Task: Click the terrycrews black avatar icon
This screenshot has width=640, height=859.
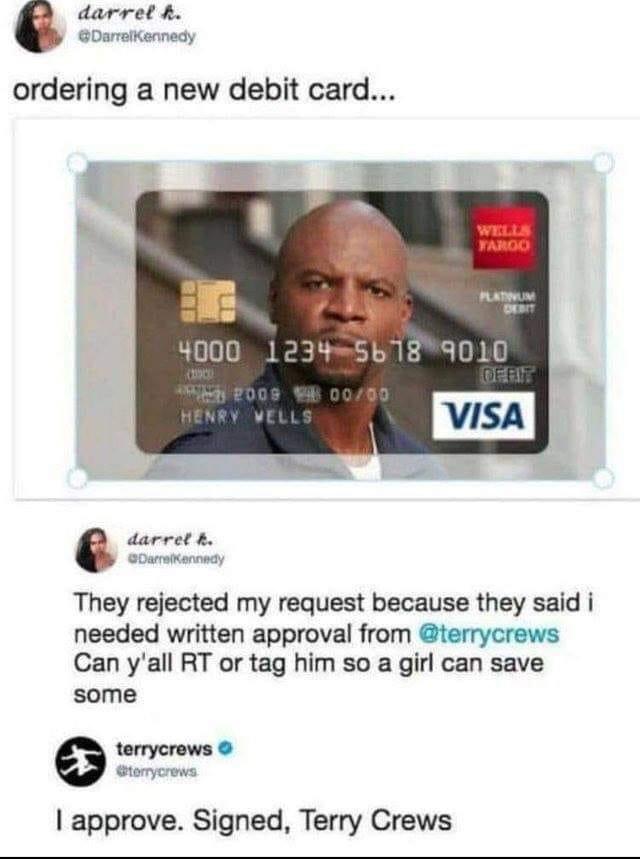Action: point(80,761)
